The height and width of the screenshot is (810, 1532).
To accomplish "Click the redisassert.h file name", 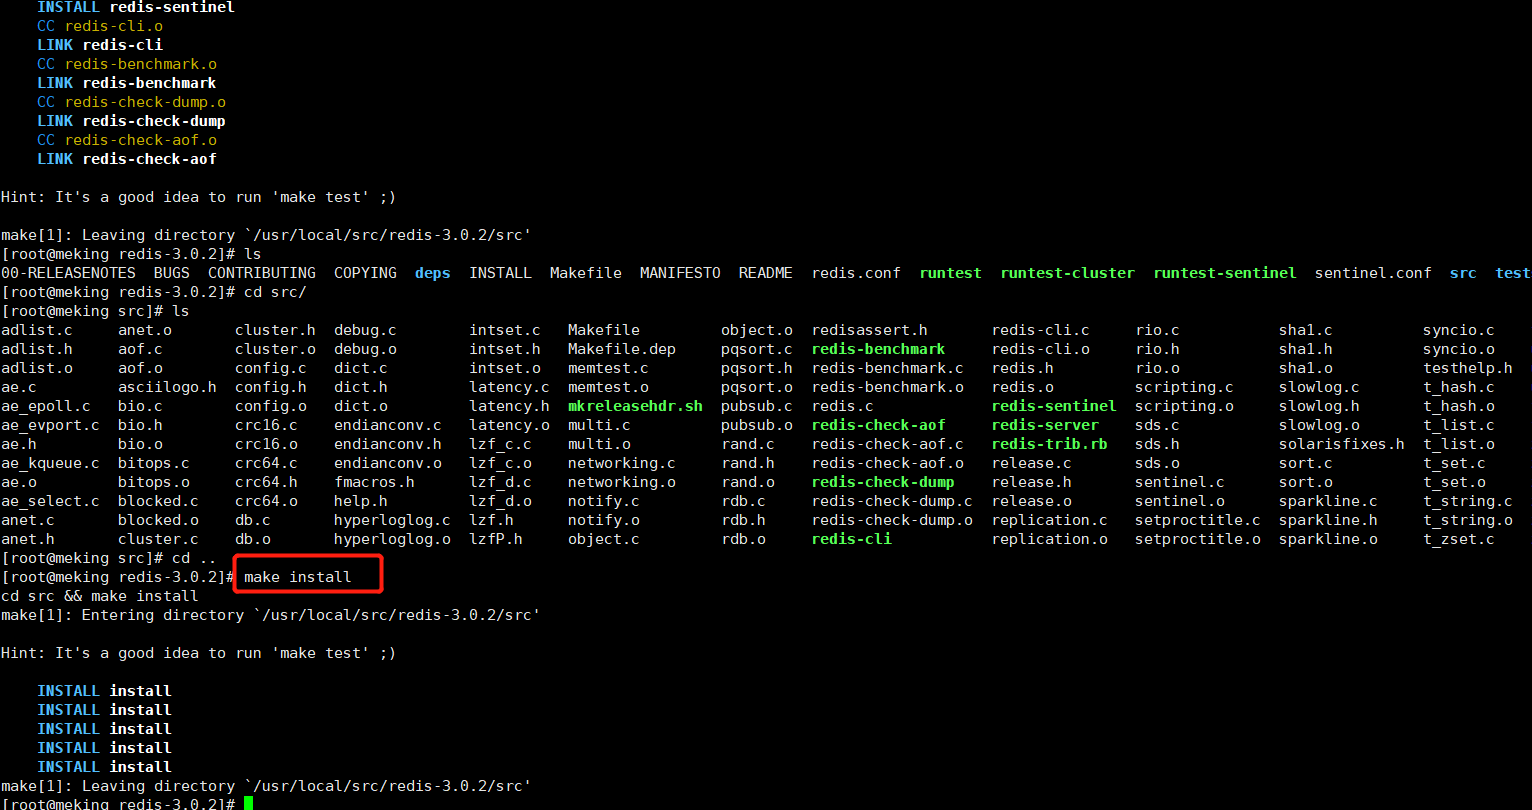I will tap(869, 330).
